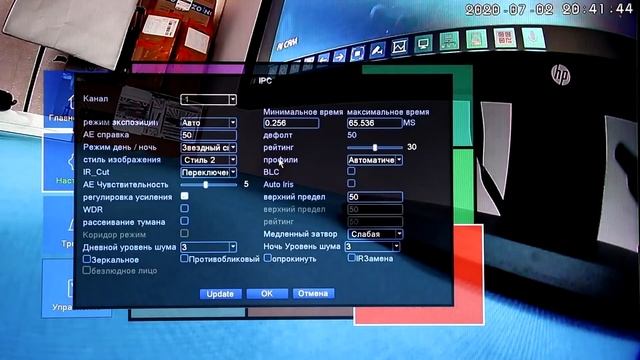Click the AE справка input field
Image resolution: width=640 pixels, height=360 pixels.
click(209, 135)
